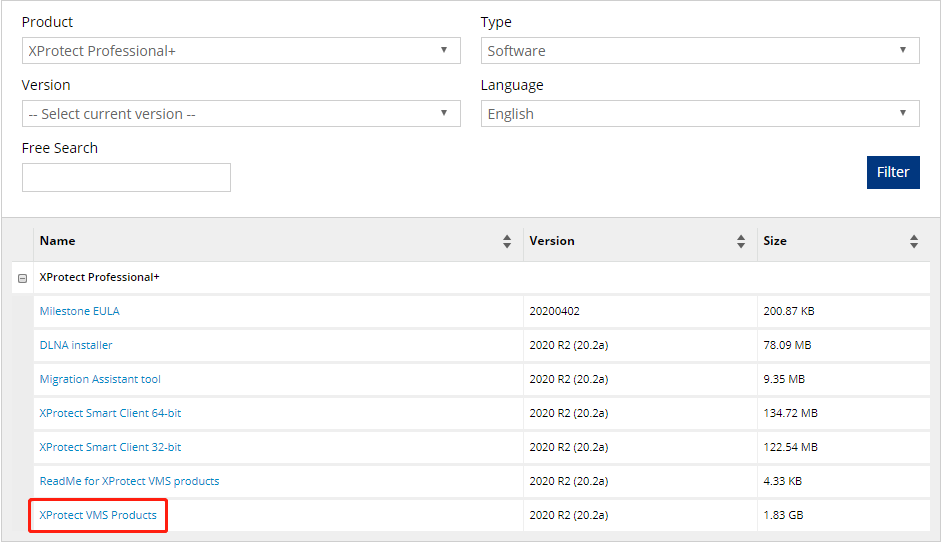Open the Migration Assistant tool link

click(x=100, y=379)
